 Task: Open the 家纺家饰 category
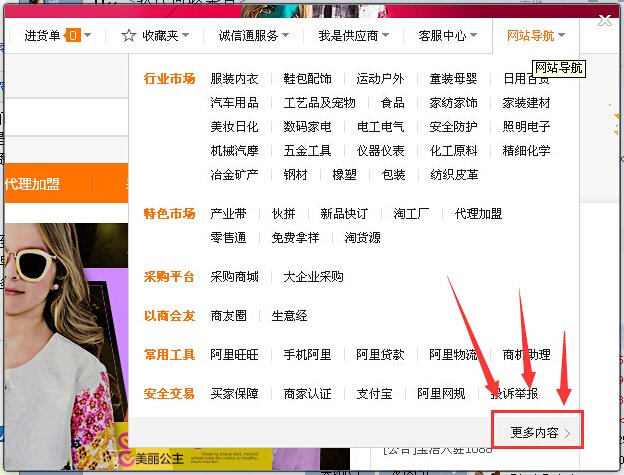[453, 103]
